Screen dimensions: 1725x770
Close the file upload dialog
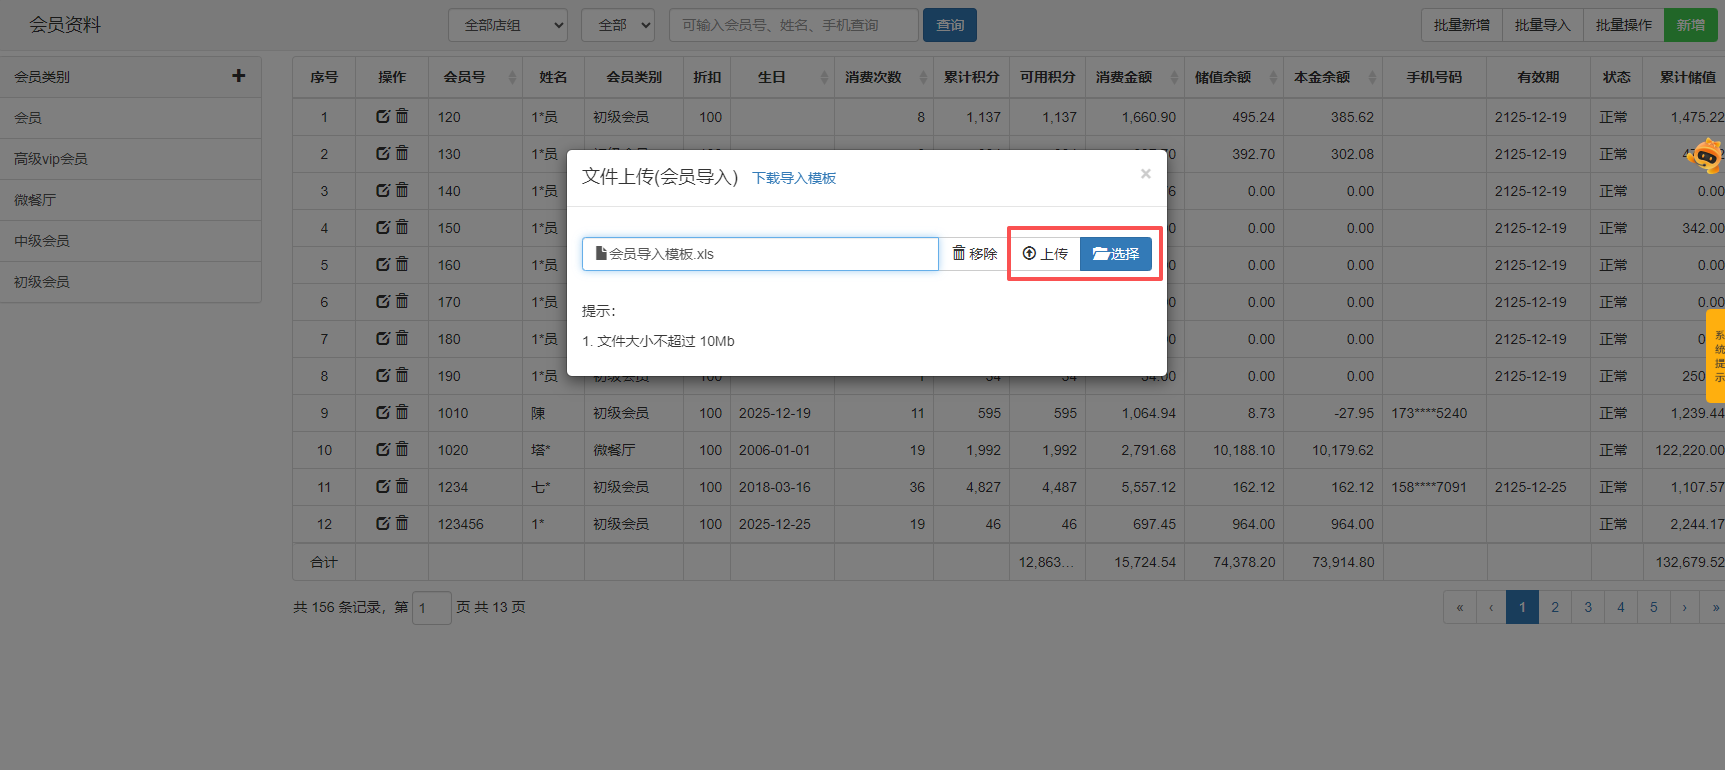(x=1146, y=174)
